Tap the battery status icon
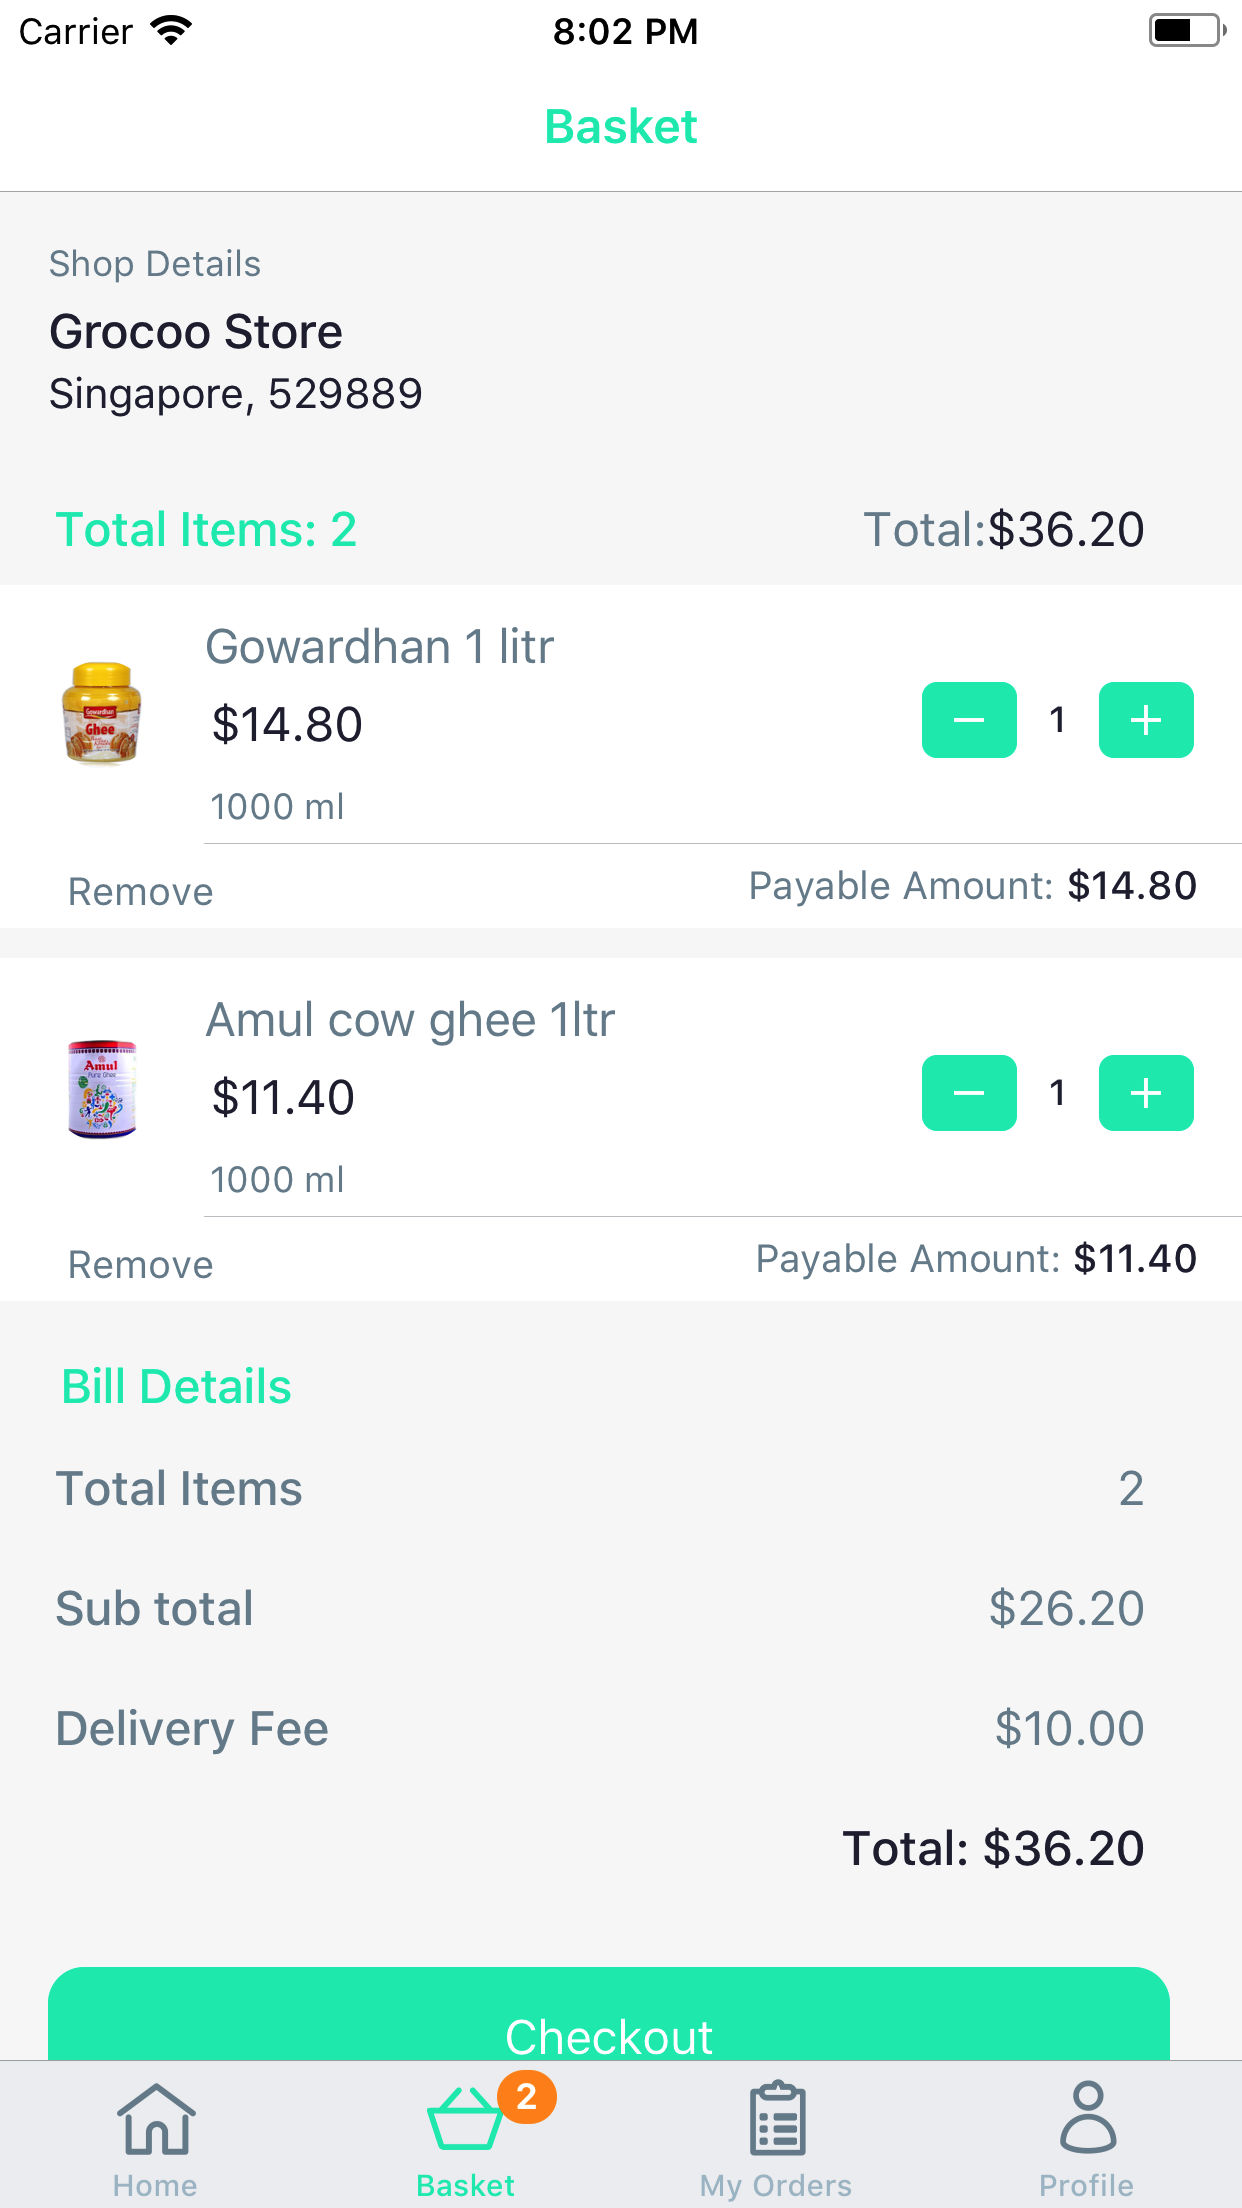 [x=1186, y=31]
